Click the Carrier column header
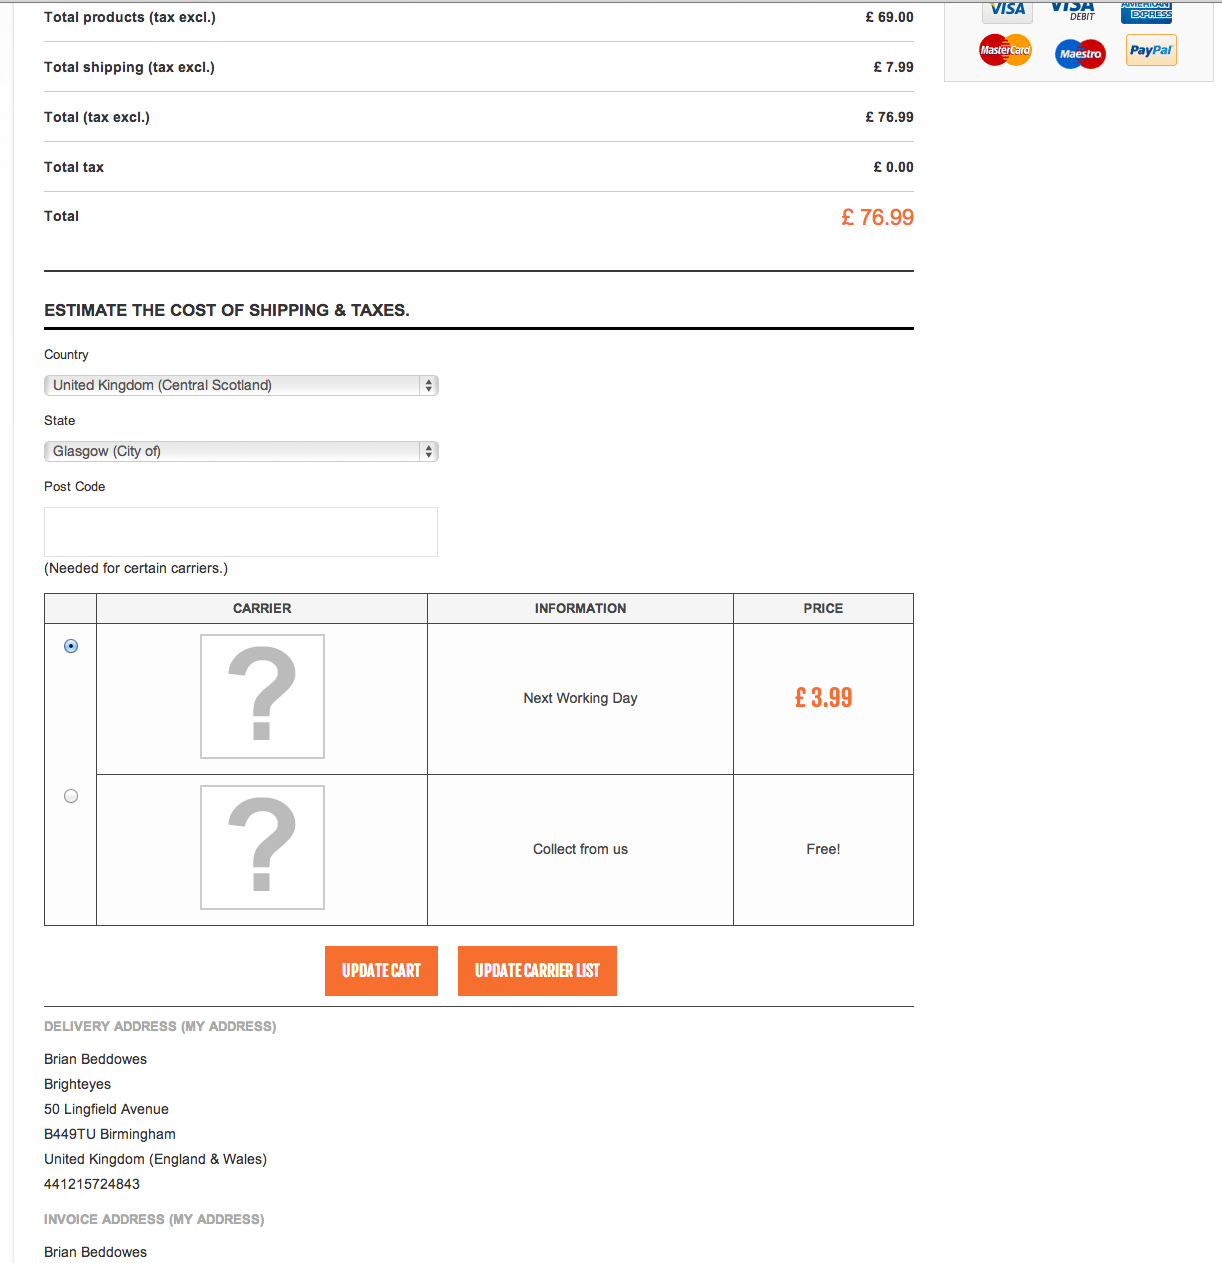Viewport: 1222px width, 1263px height. 262,608
